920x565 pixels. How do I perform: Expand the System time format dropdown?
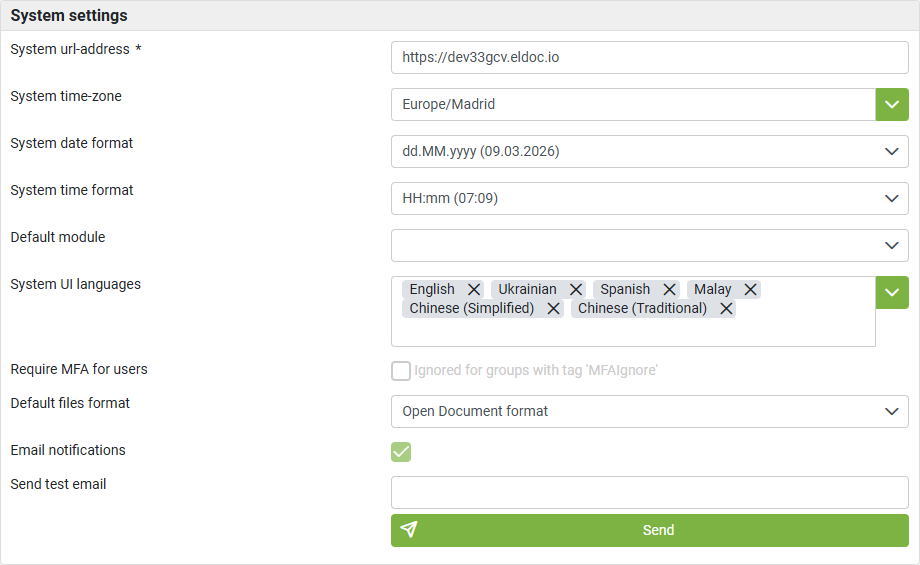point(650,198)
